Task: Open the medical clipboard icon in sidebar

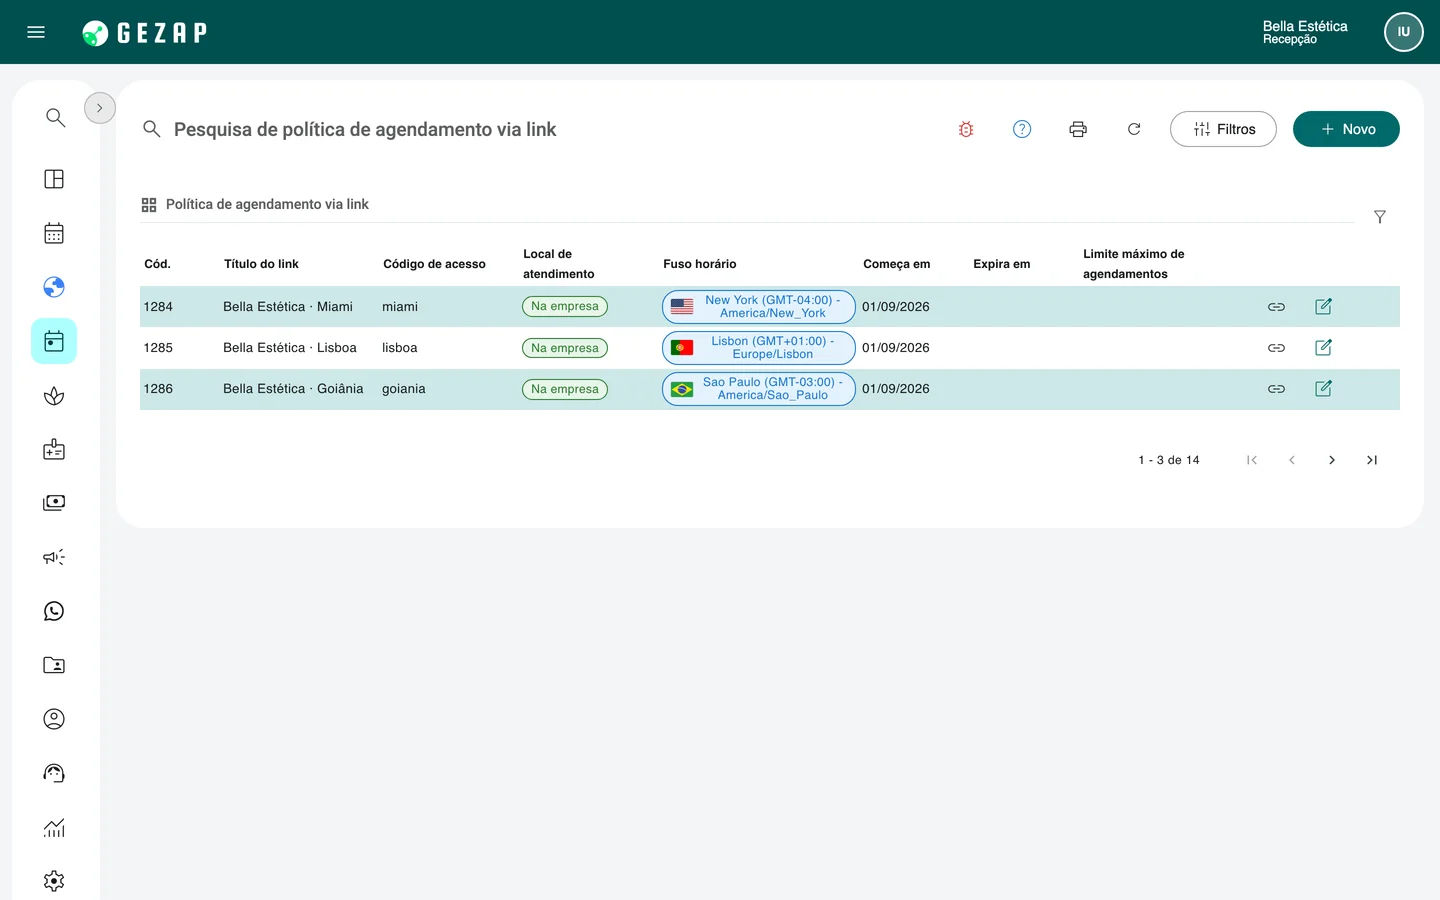Action: point(54,450)
